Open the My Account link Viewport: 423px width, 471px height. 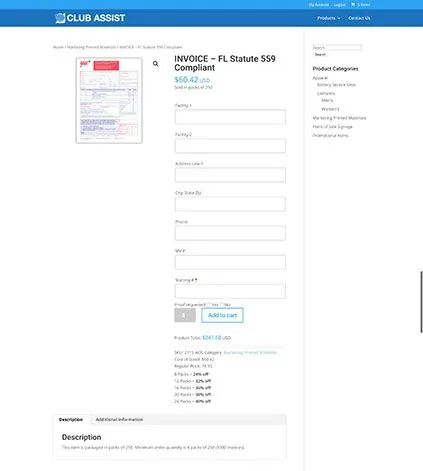tap(319, 5)
